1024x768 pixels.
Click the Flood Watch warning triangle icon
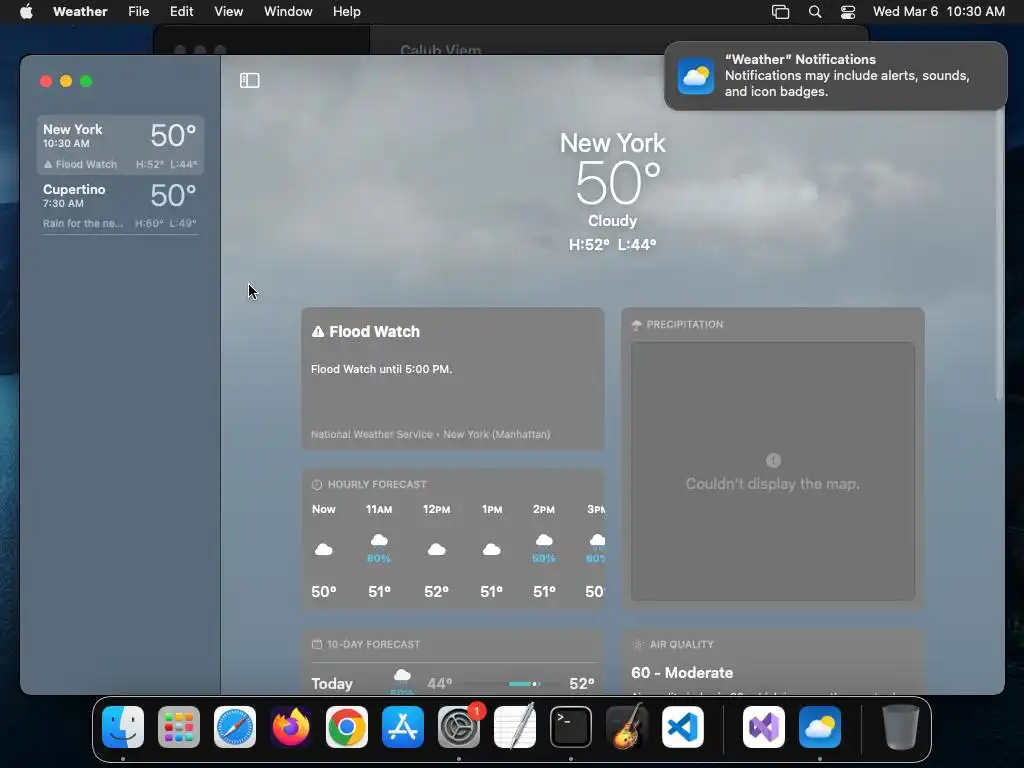318,332
